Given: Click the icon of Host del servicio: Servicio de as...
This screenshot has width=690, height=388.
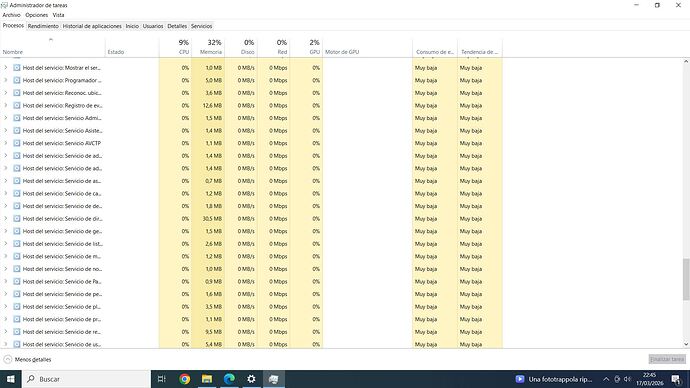Looking at the screenshot, I should click(17, 181).
